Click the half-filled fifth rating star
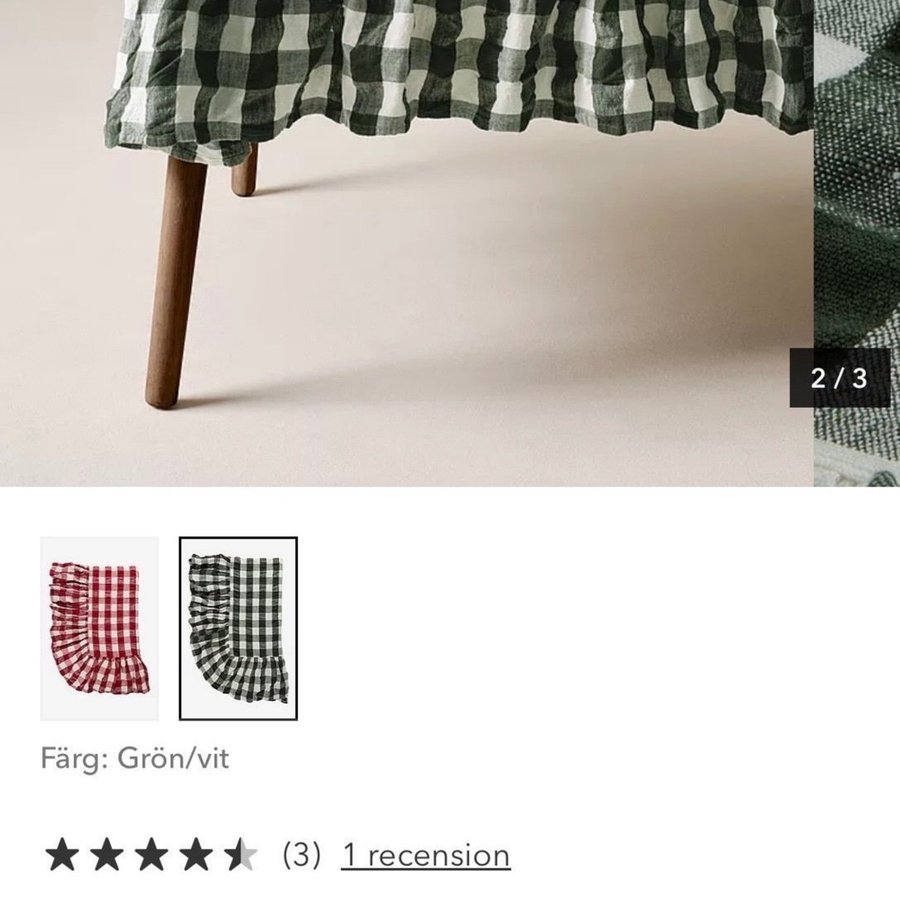This screenshot has height=900, width=900. [241, 855]
